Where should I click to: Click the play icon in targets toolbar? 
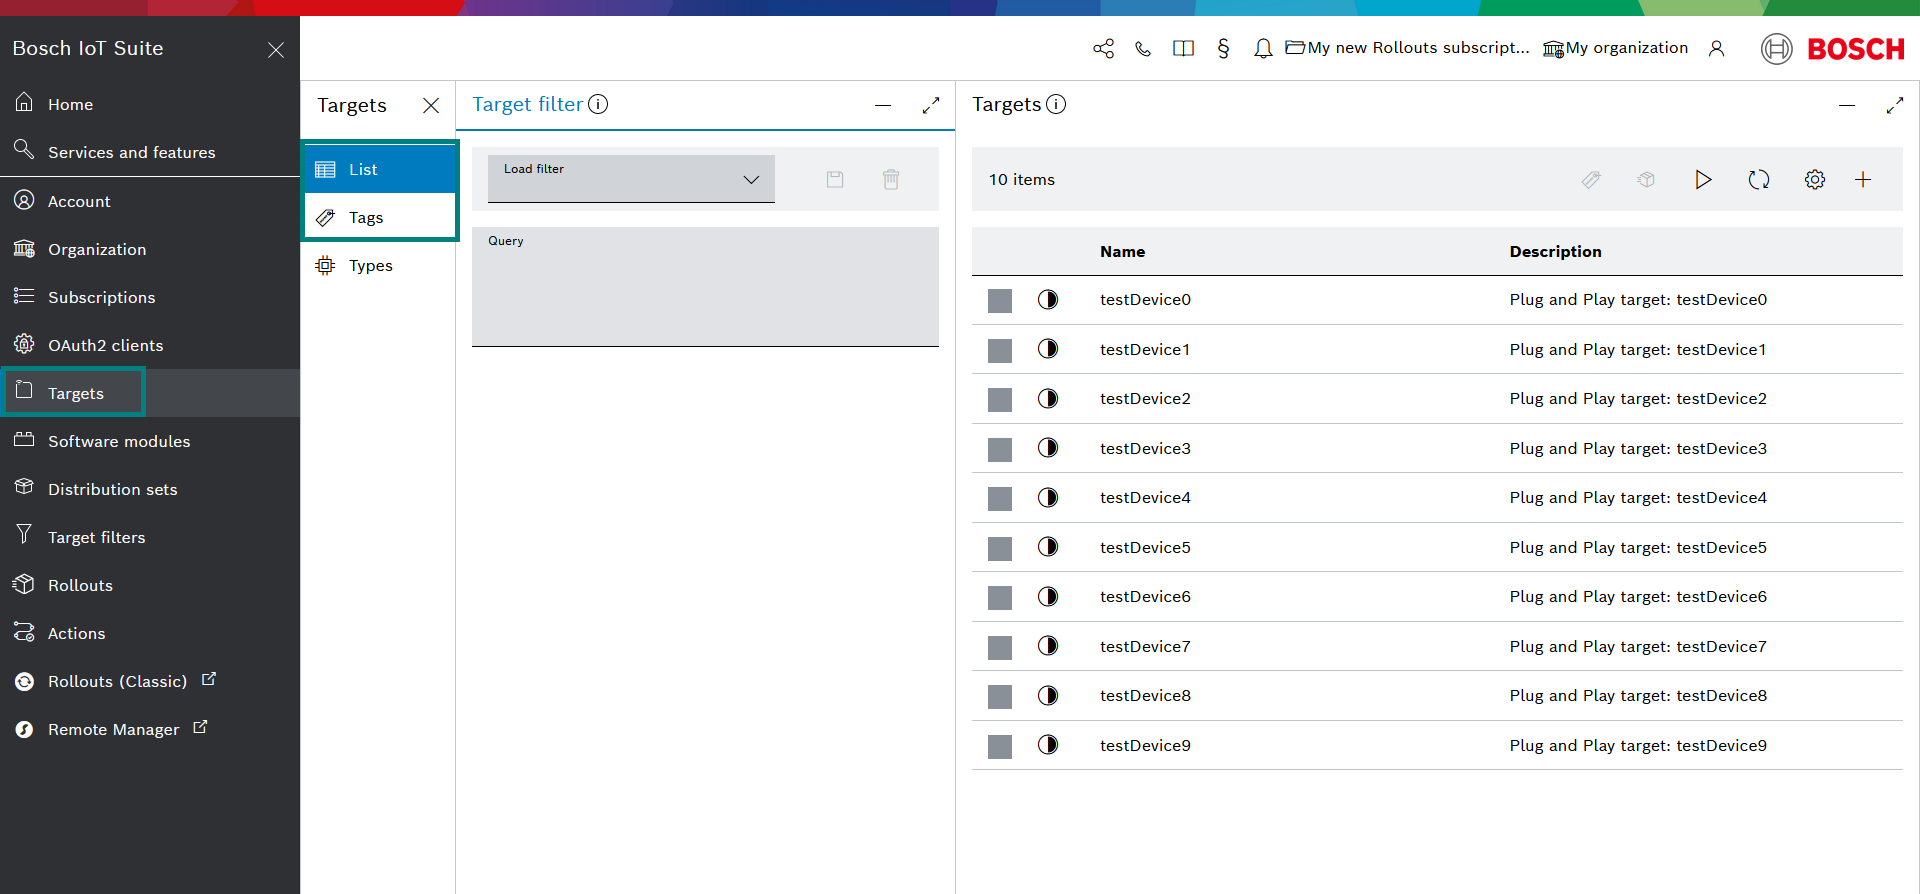coord(1702,180)
